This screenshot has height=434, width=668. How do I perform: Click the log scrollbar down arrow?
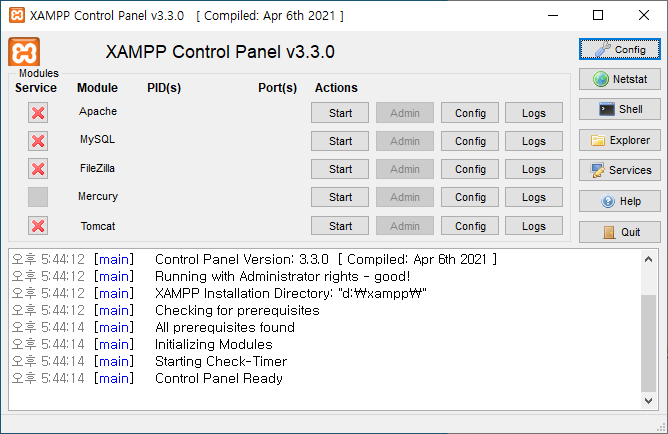(648, 400)
